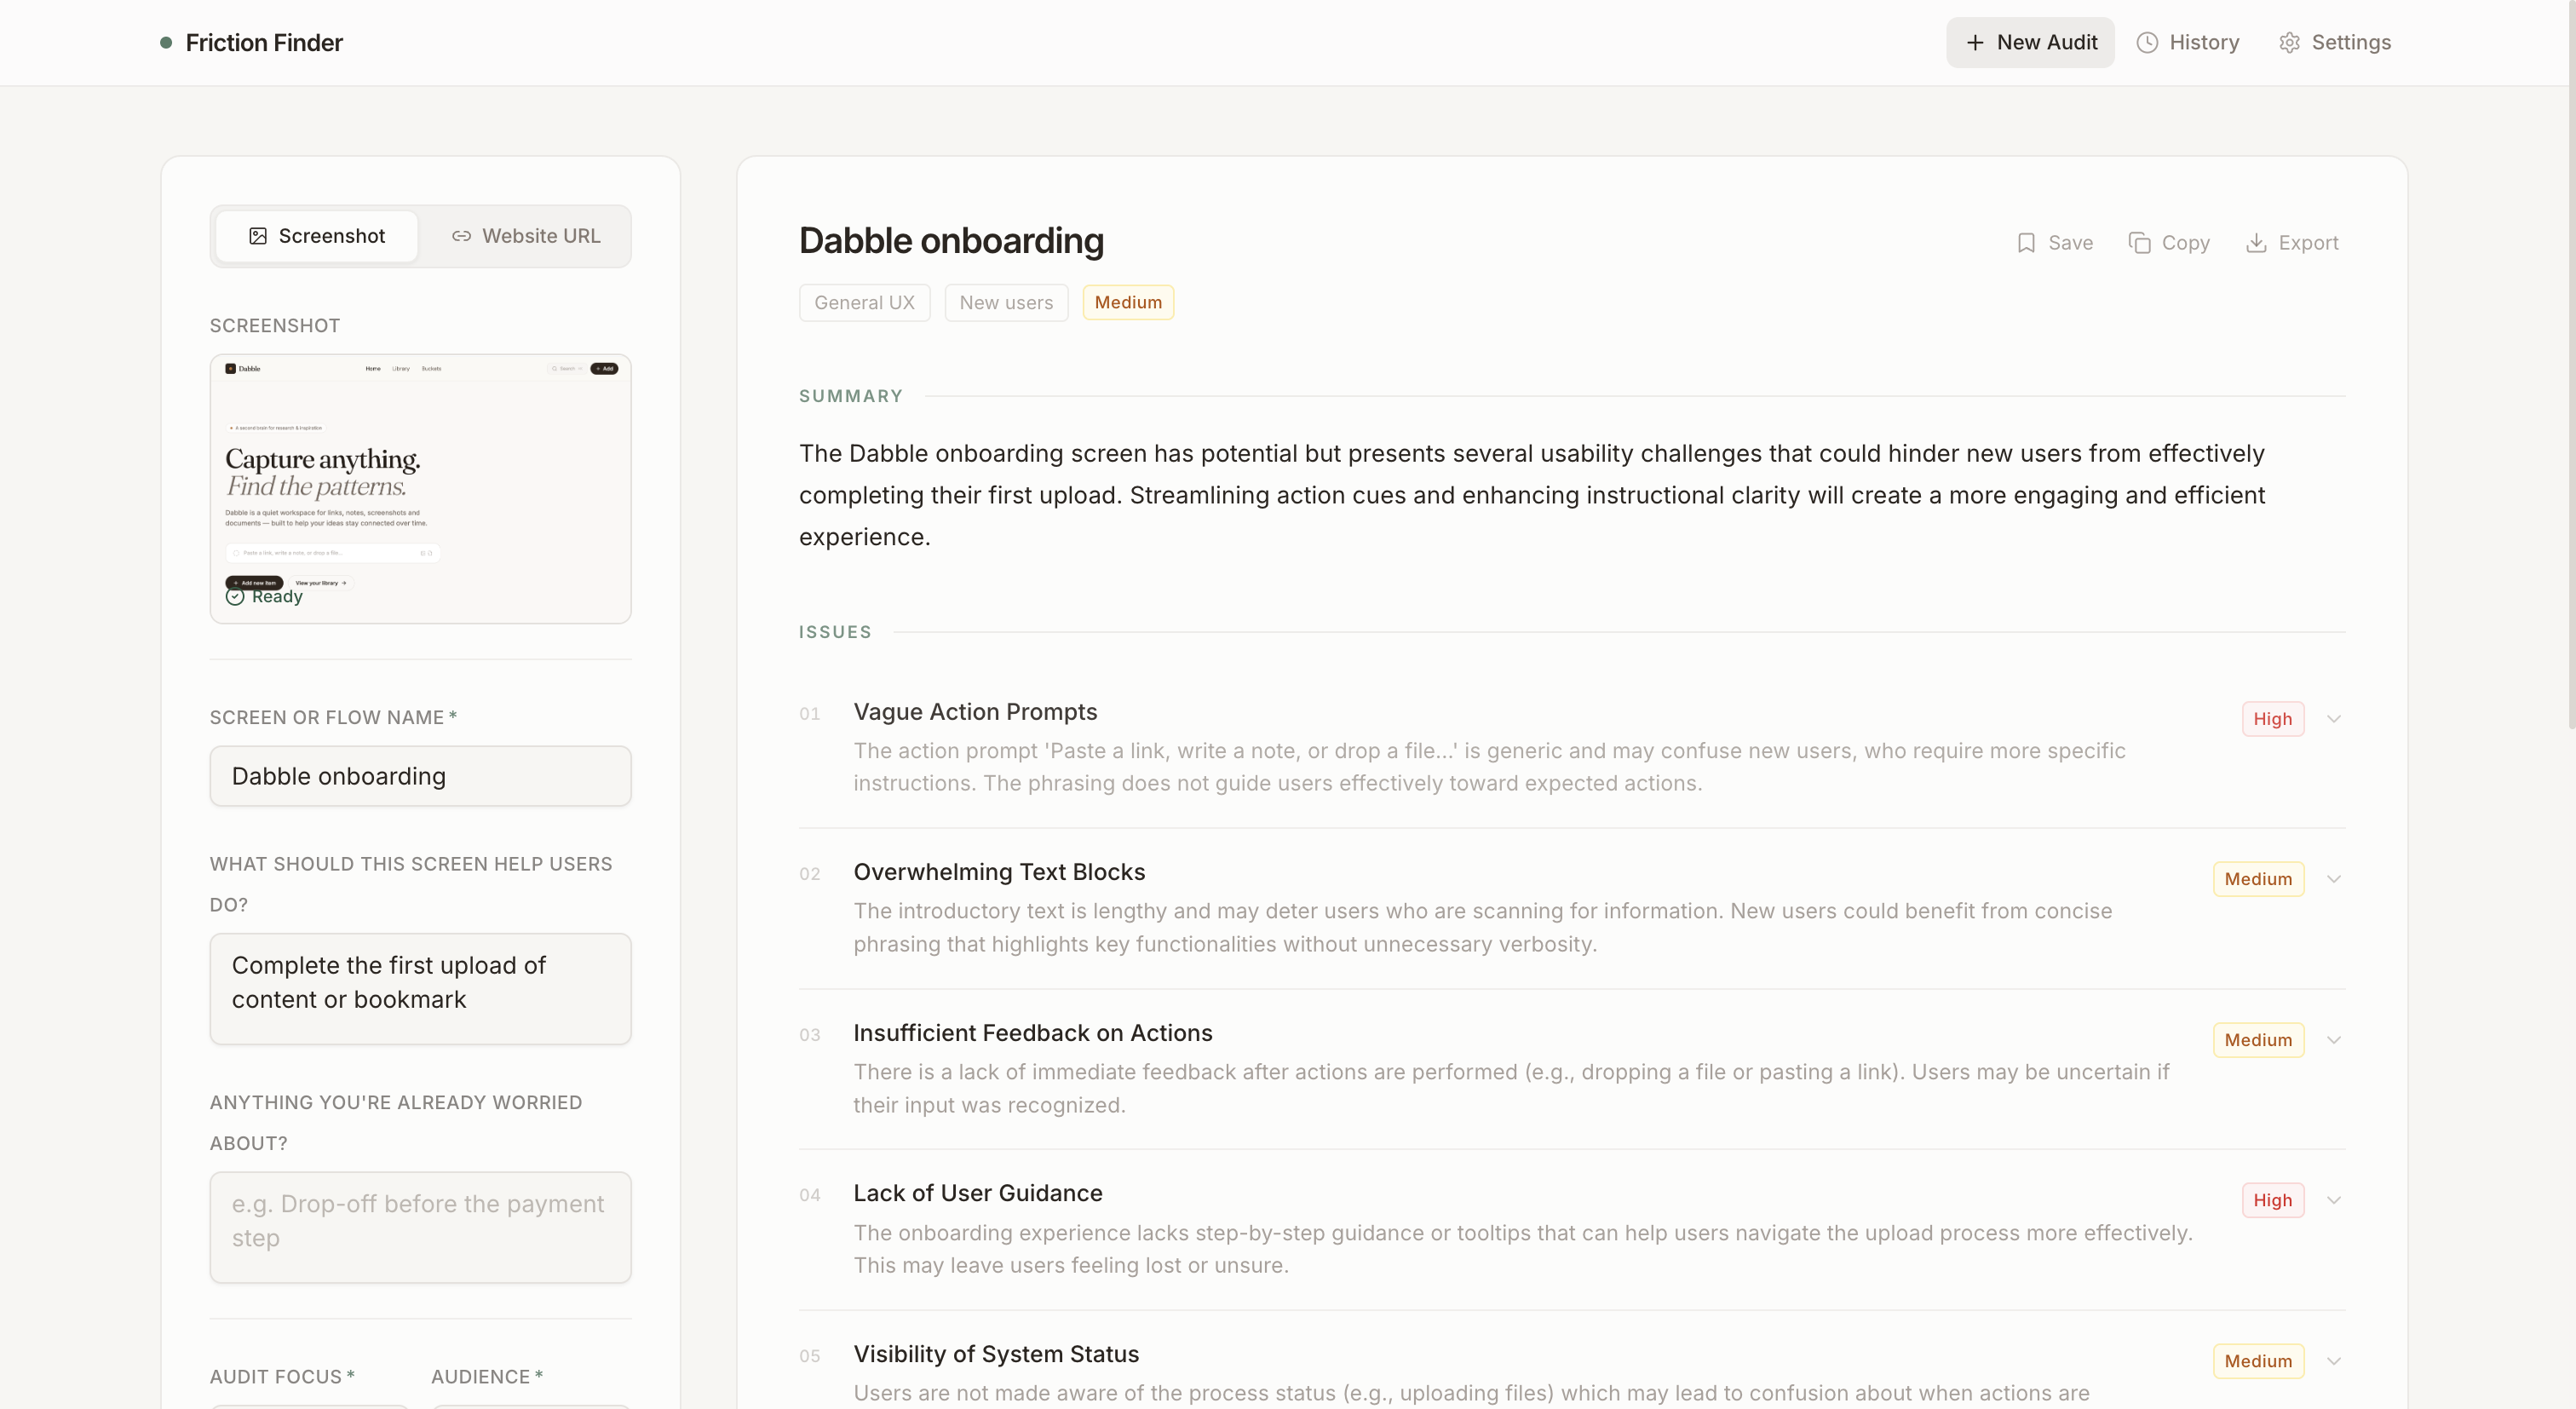Click the 'Overwhelming Text Blocks' issue title
Viewport: 2576px width, 1409px height.
click(x=999, y=872)
